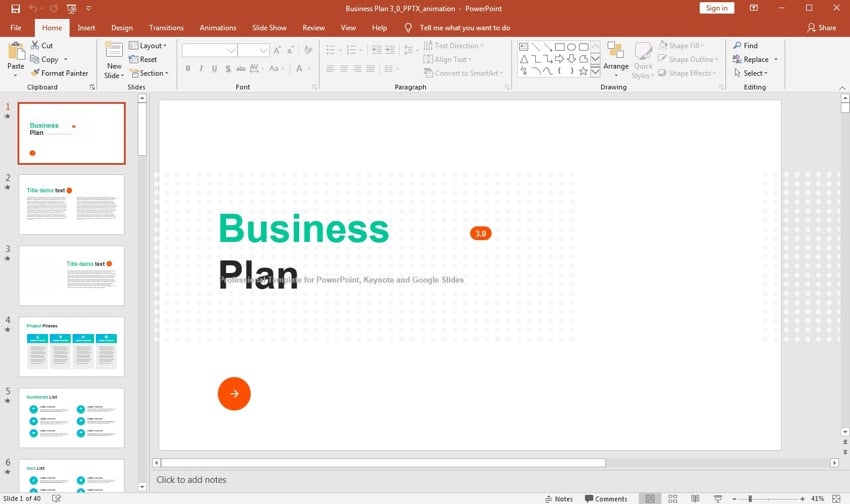This screenshot has width=850, height=504.
Task: Click the Paste clipboard icon
Action: 15,56
